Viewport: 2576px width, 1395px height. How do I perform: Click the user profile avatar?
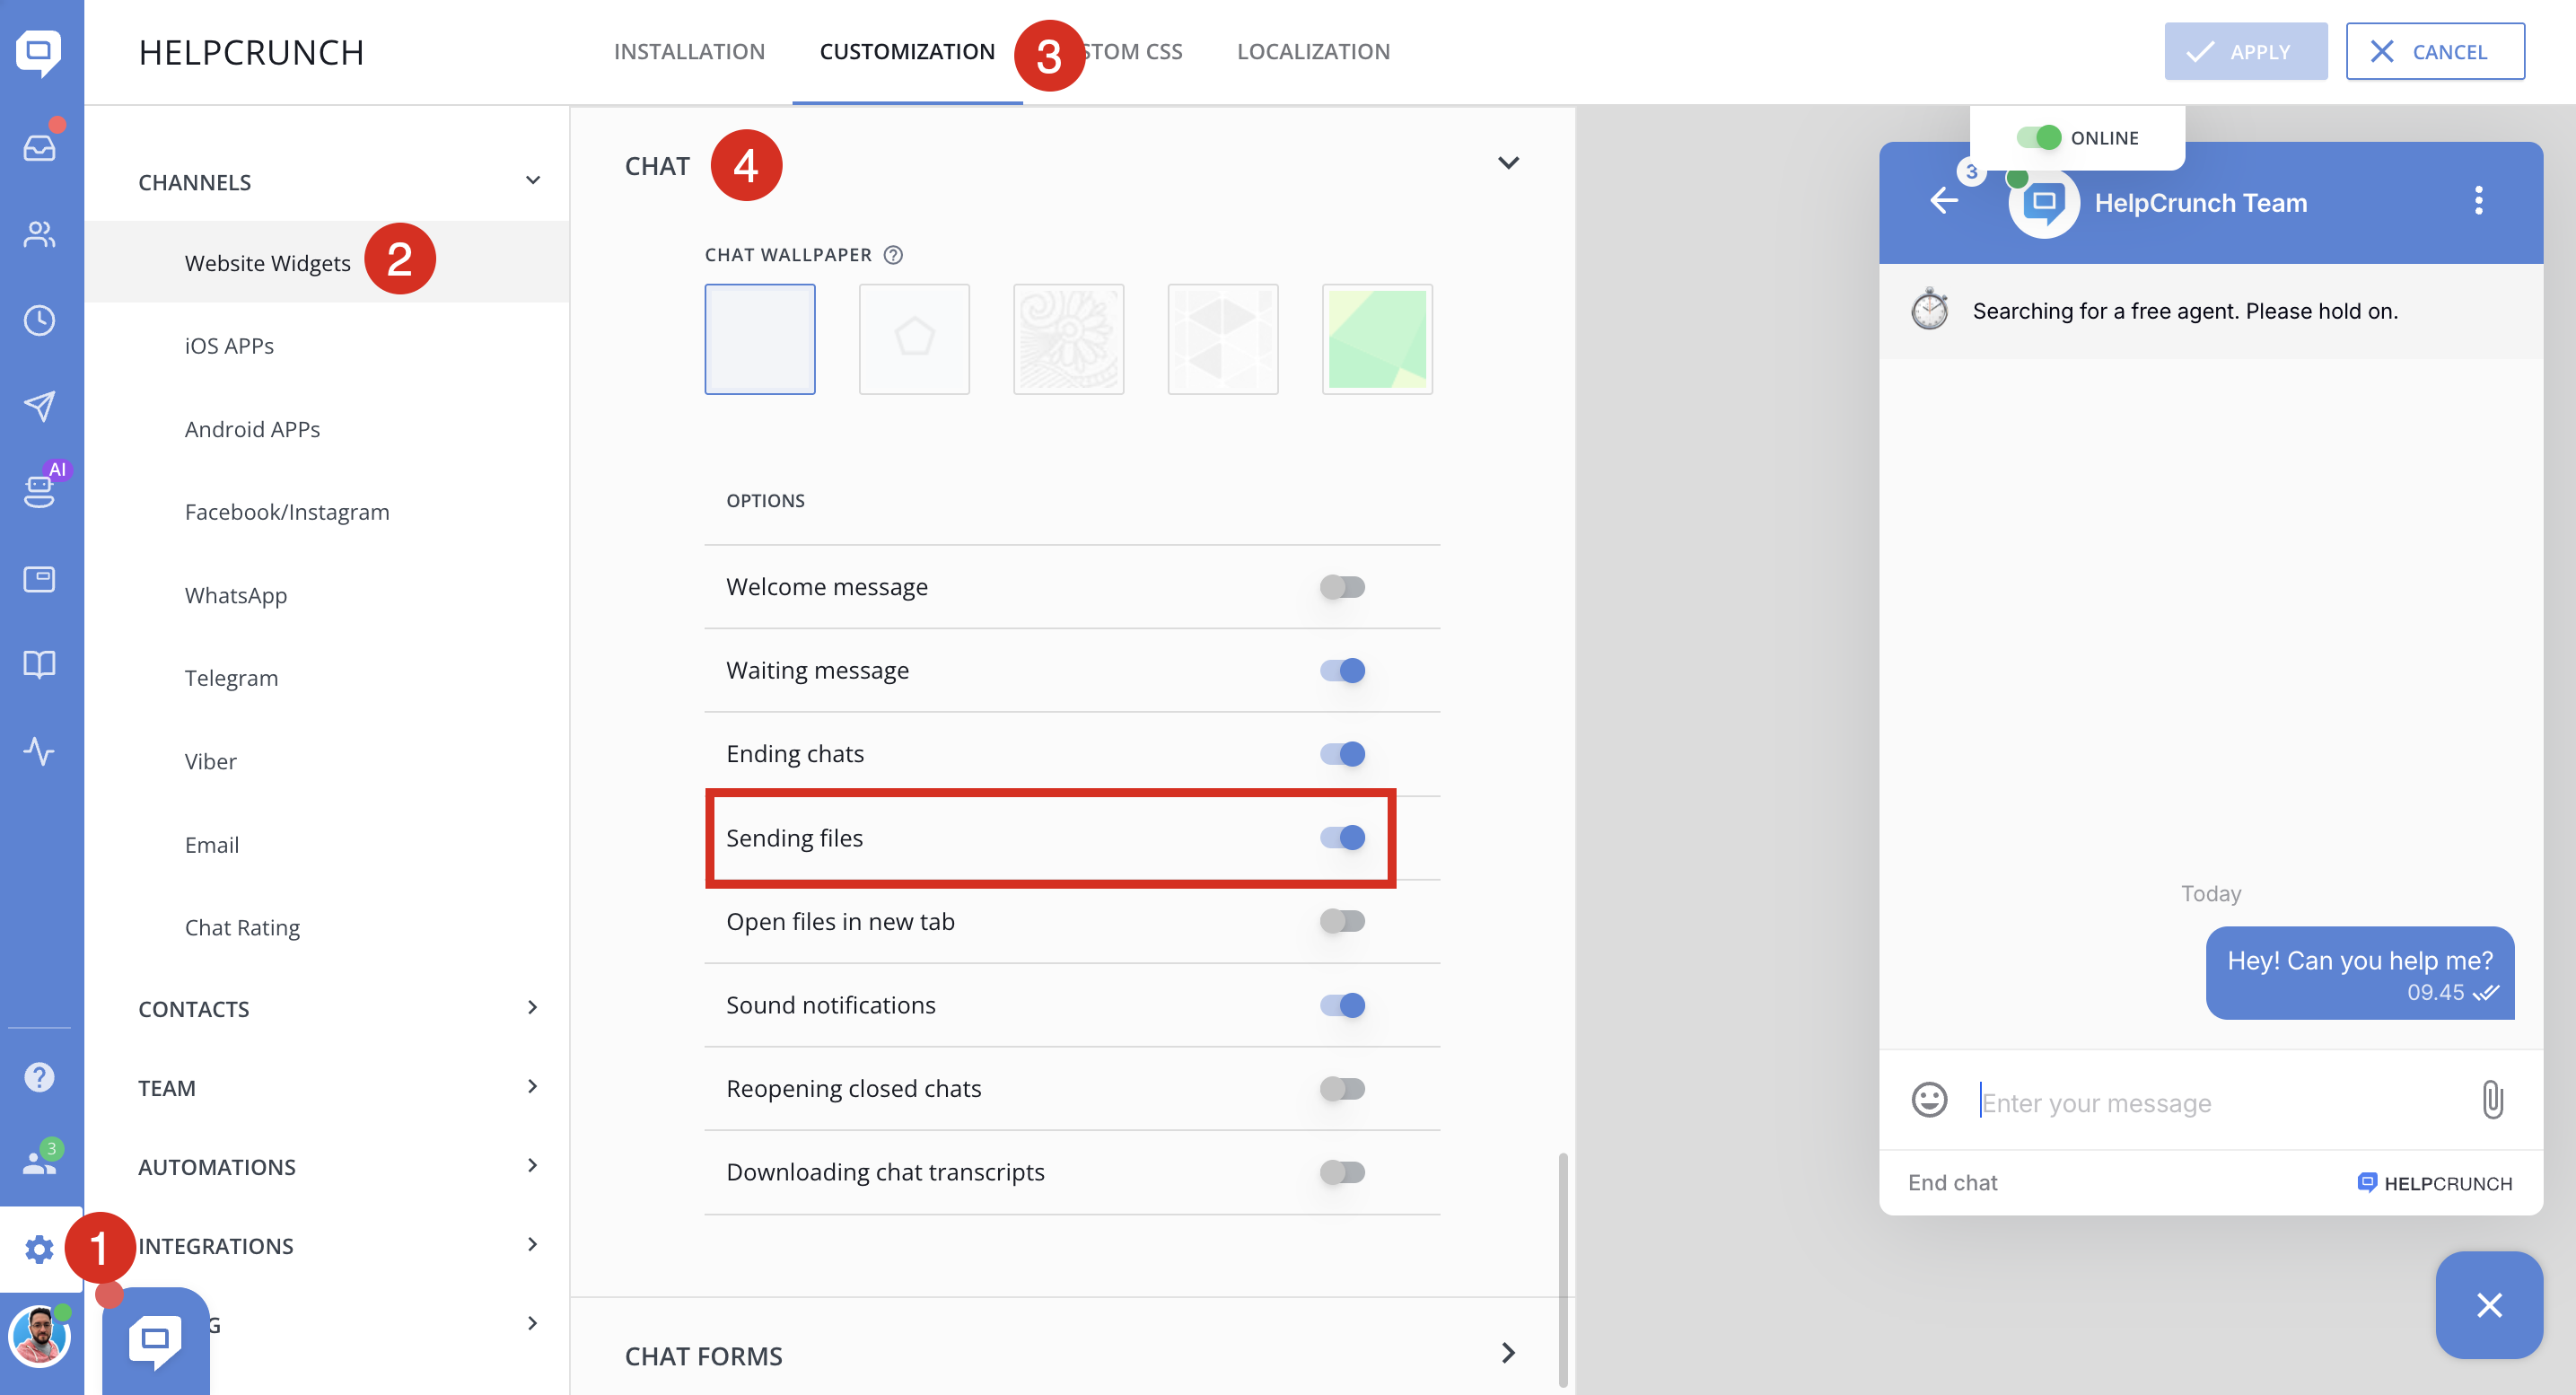[x=39, y=1337]
